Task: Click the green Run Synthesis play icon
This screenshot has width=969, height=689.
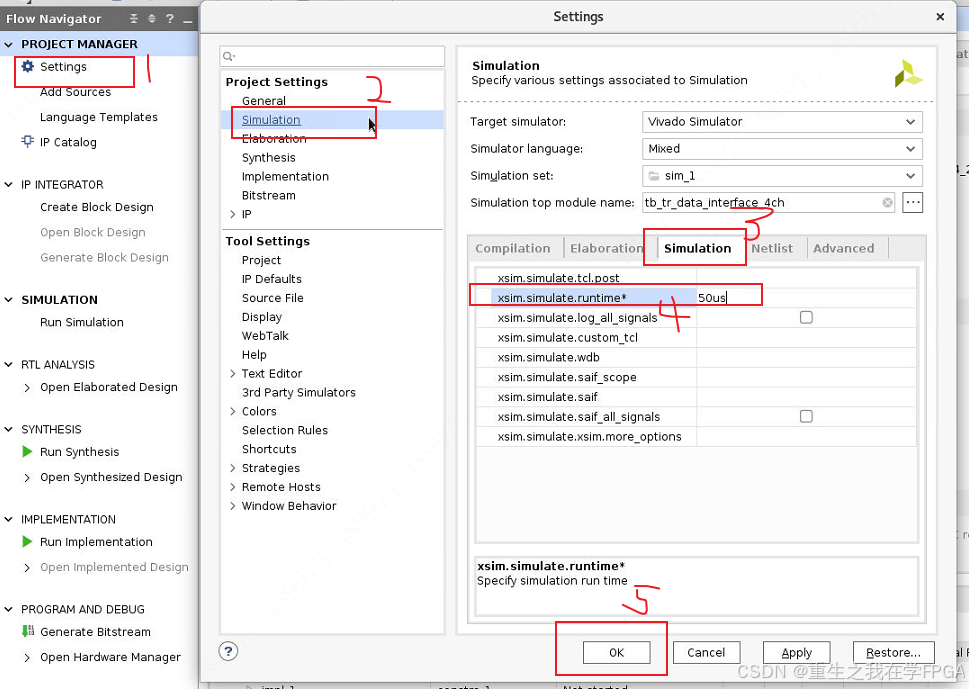Action: [27, 452]
